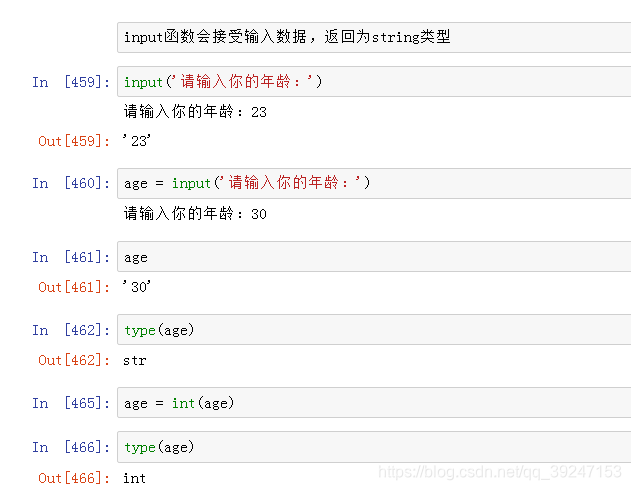Select the Out[459] result '23'
The width and height of the screenshot is (631, 490).
(x=137, y=141)
